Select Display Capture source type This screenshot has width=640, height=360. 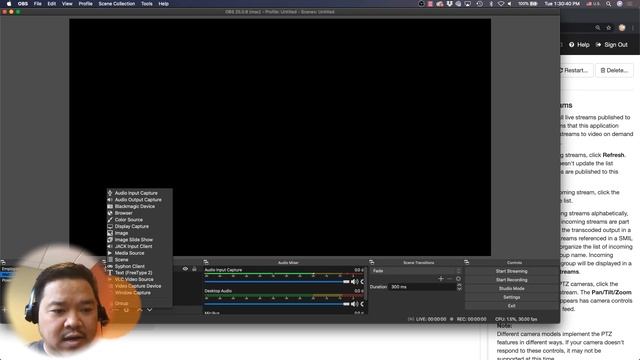click(139, 226)
